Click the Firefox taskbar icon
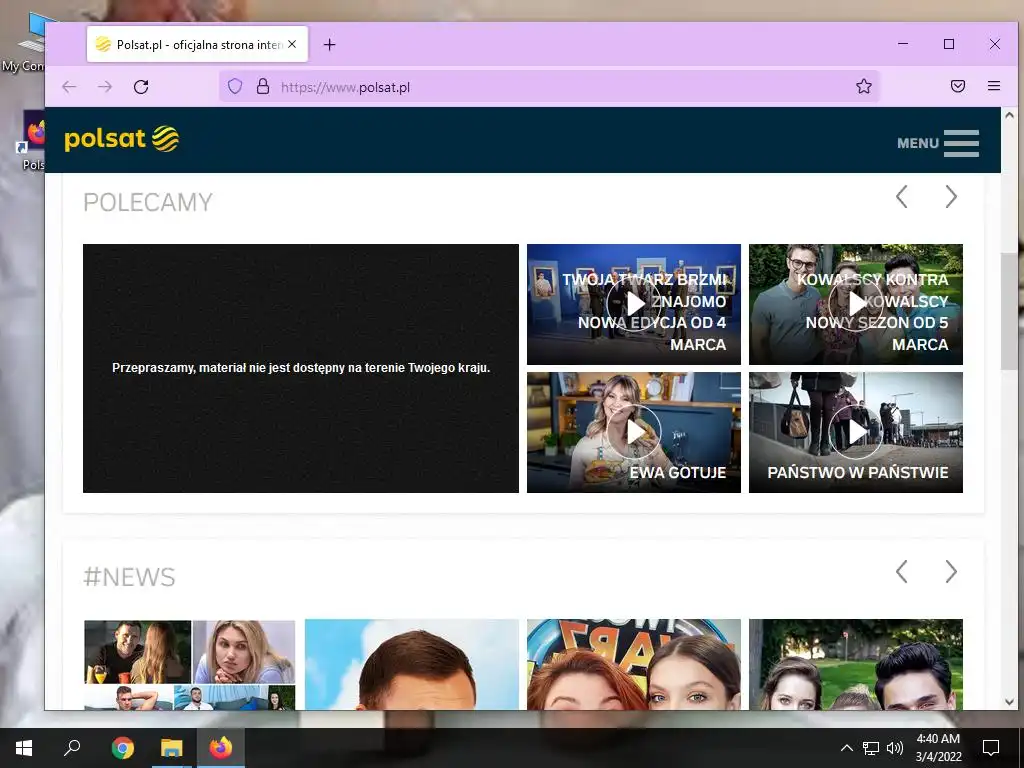 pos(221,748)
